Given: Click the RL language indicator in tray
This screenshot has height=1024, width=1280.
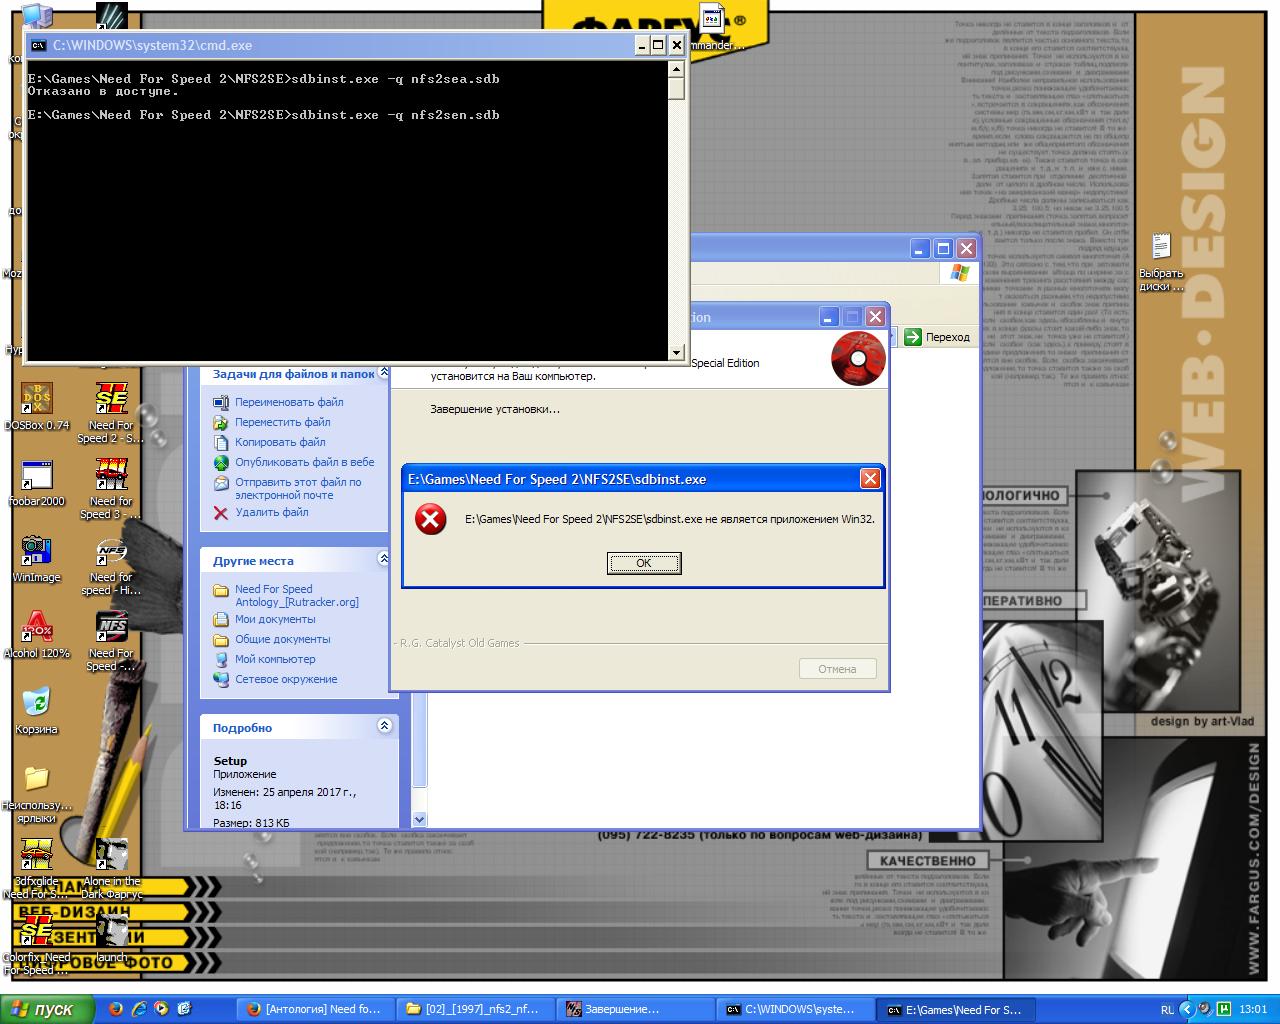Looking at the screenshot, I should click(1167, 1010).
